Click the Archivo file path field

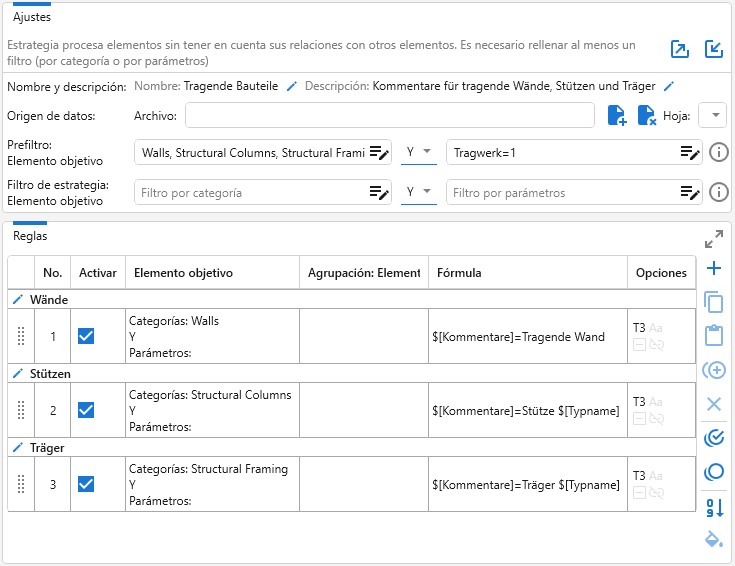[x=390, y=115]
